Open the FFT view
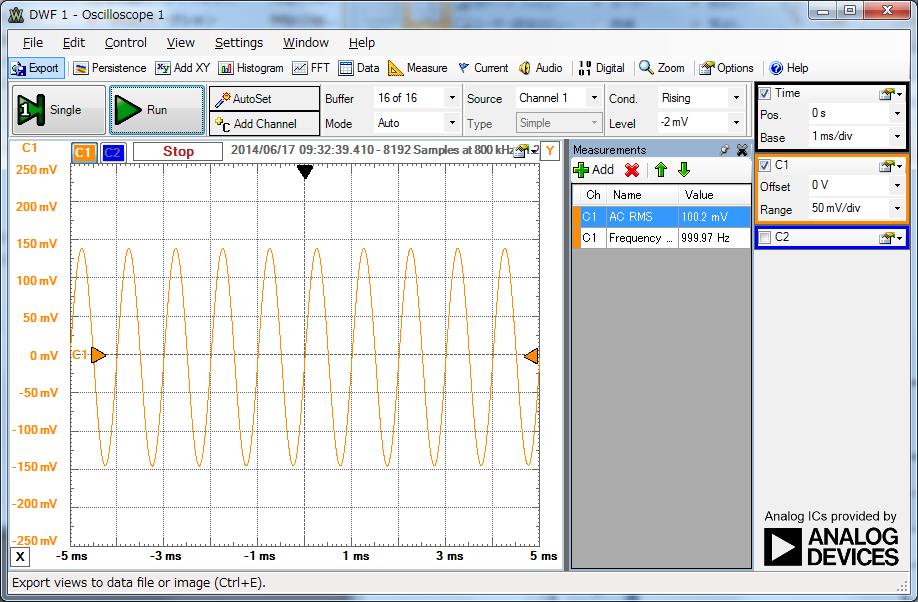The height and width of the screenshot is (602, 918). coord(311,68)
